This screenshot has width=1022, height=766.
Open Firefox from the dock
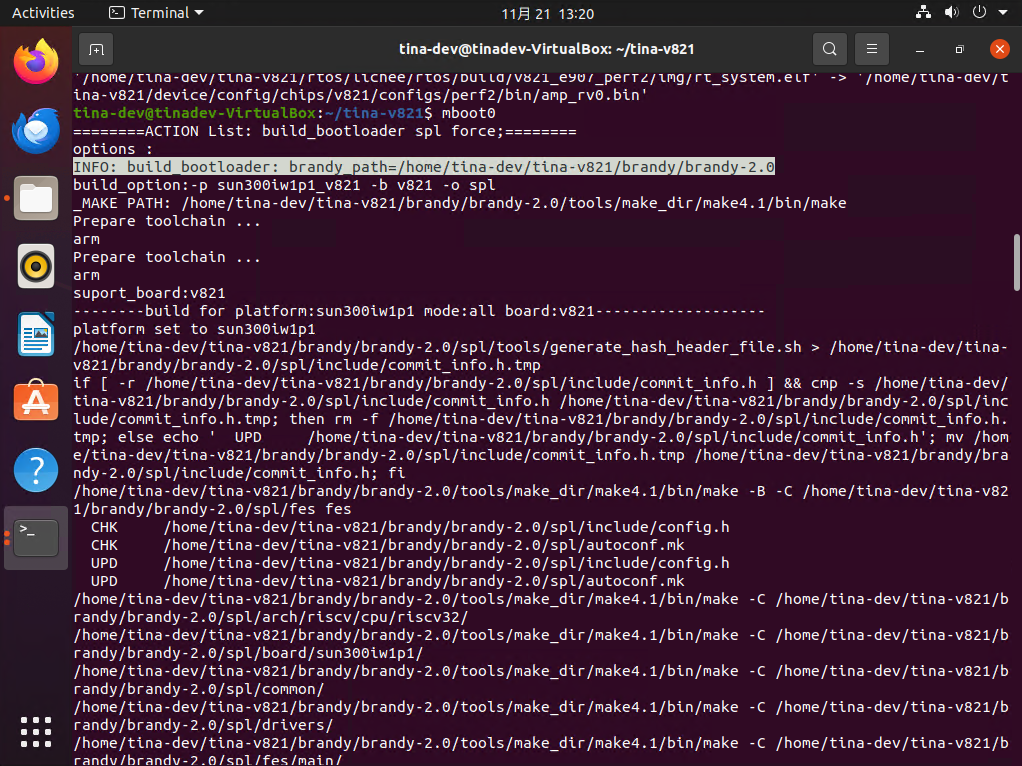pos(36,61)
